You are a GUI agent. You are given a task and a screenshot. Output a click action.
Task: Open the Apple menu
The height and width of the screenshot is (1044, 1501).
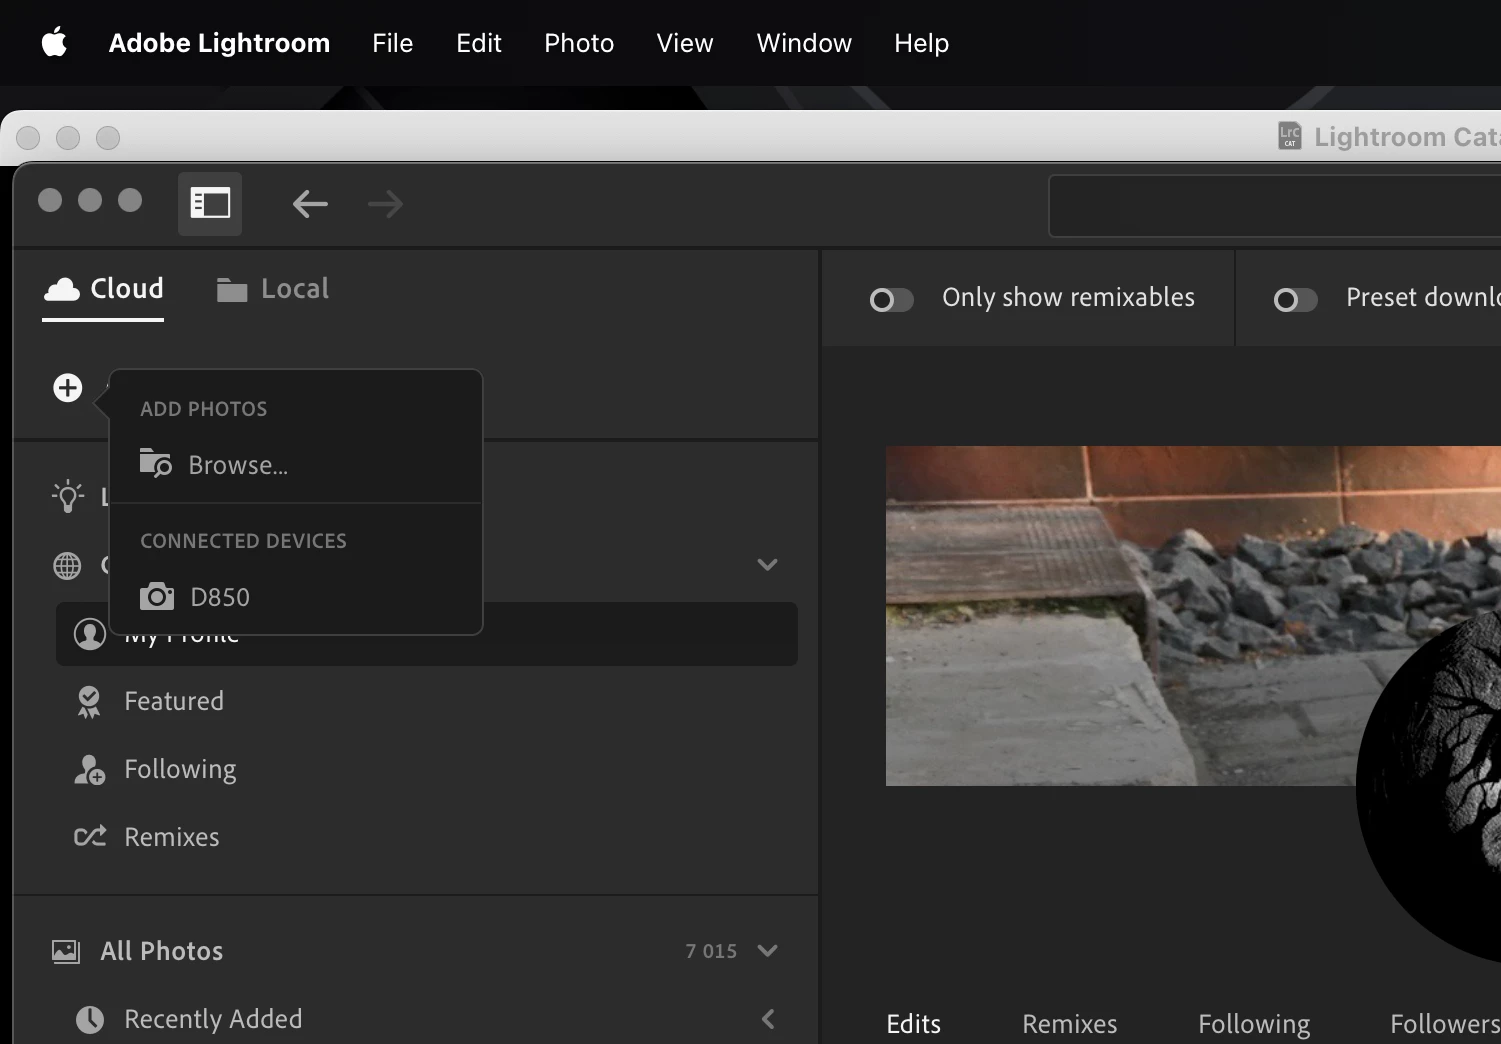pos(54,43)
